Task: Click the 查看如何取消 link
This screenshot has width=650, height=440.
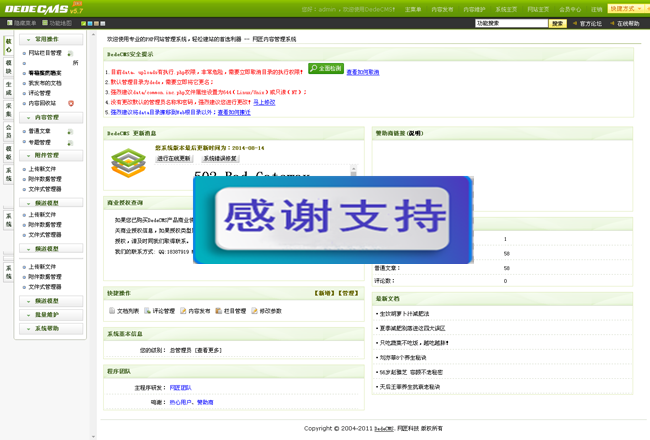Action: click(x=363, y=72)
